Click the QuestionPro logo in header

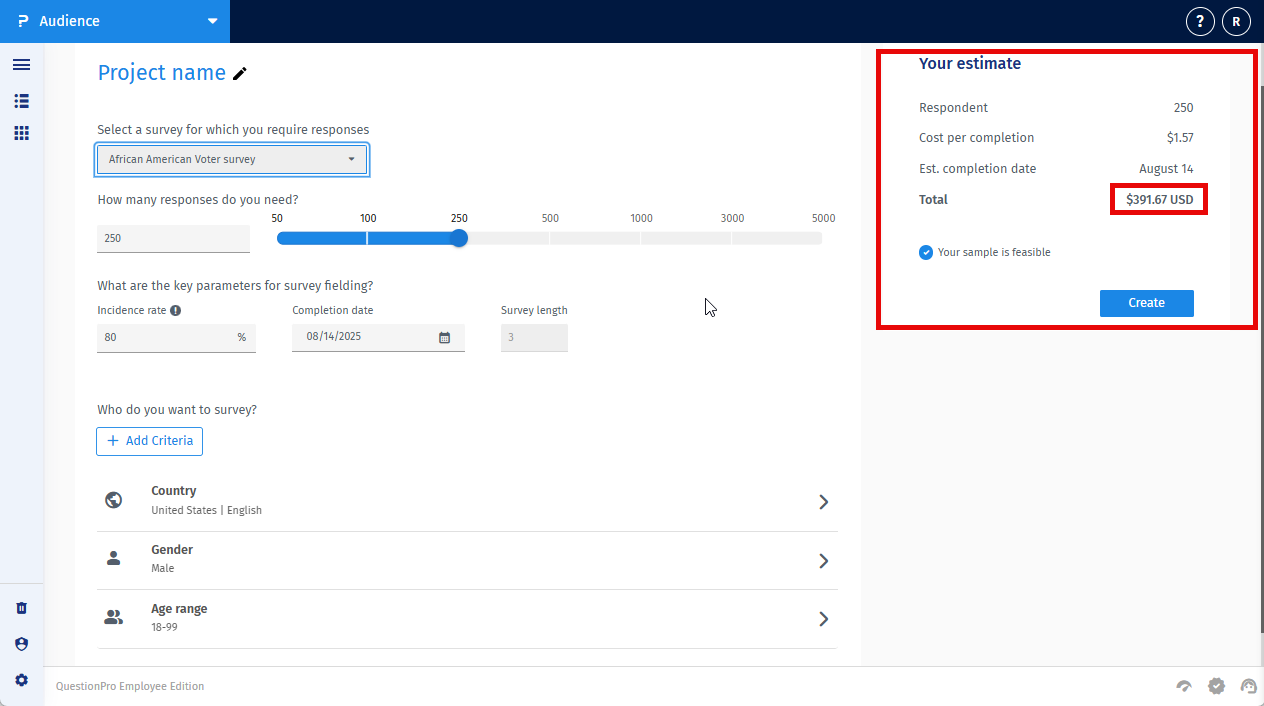[23, 21]
